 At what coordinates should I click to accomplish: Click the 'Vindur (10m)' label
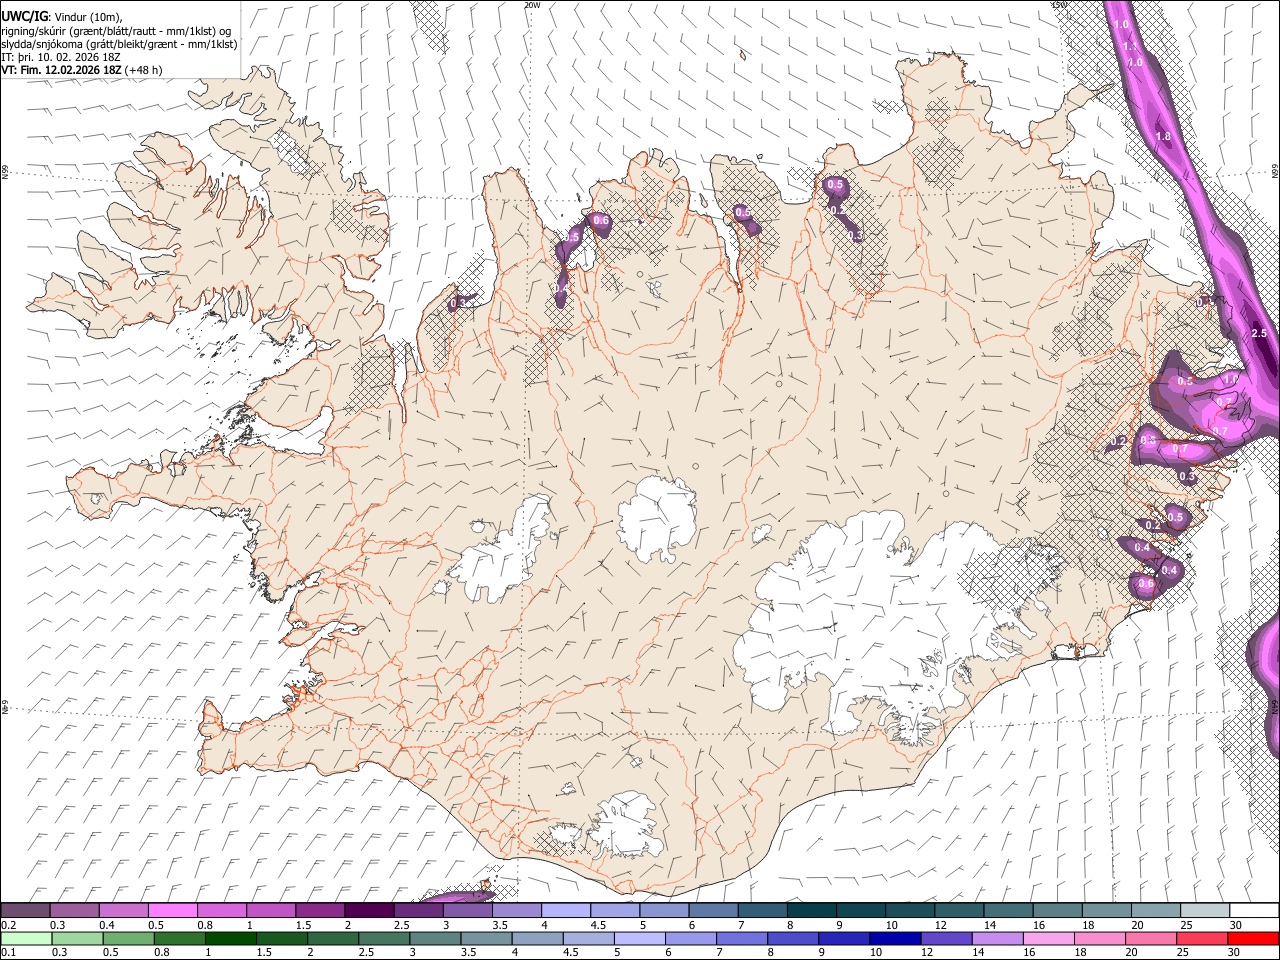tap(86, 17)
